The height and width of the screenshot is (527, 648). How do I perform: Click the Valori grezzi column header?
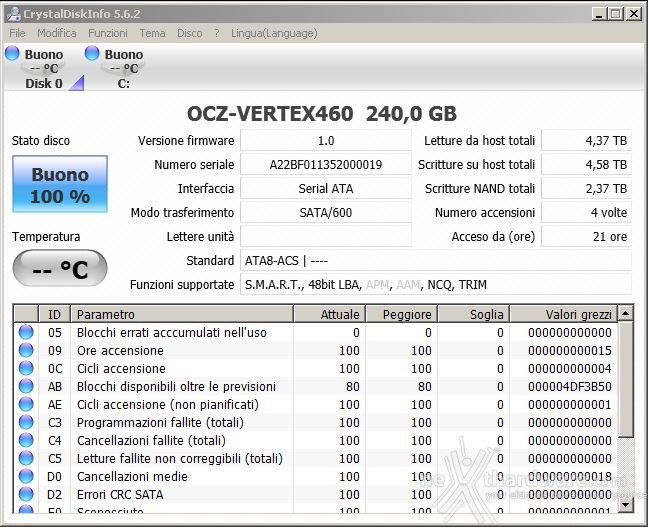564,314
